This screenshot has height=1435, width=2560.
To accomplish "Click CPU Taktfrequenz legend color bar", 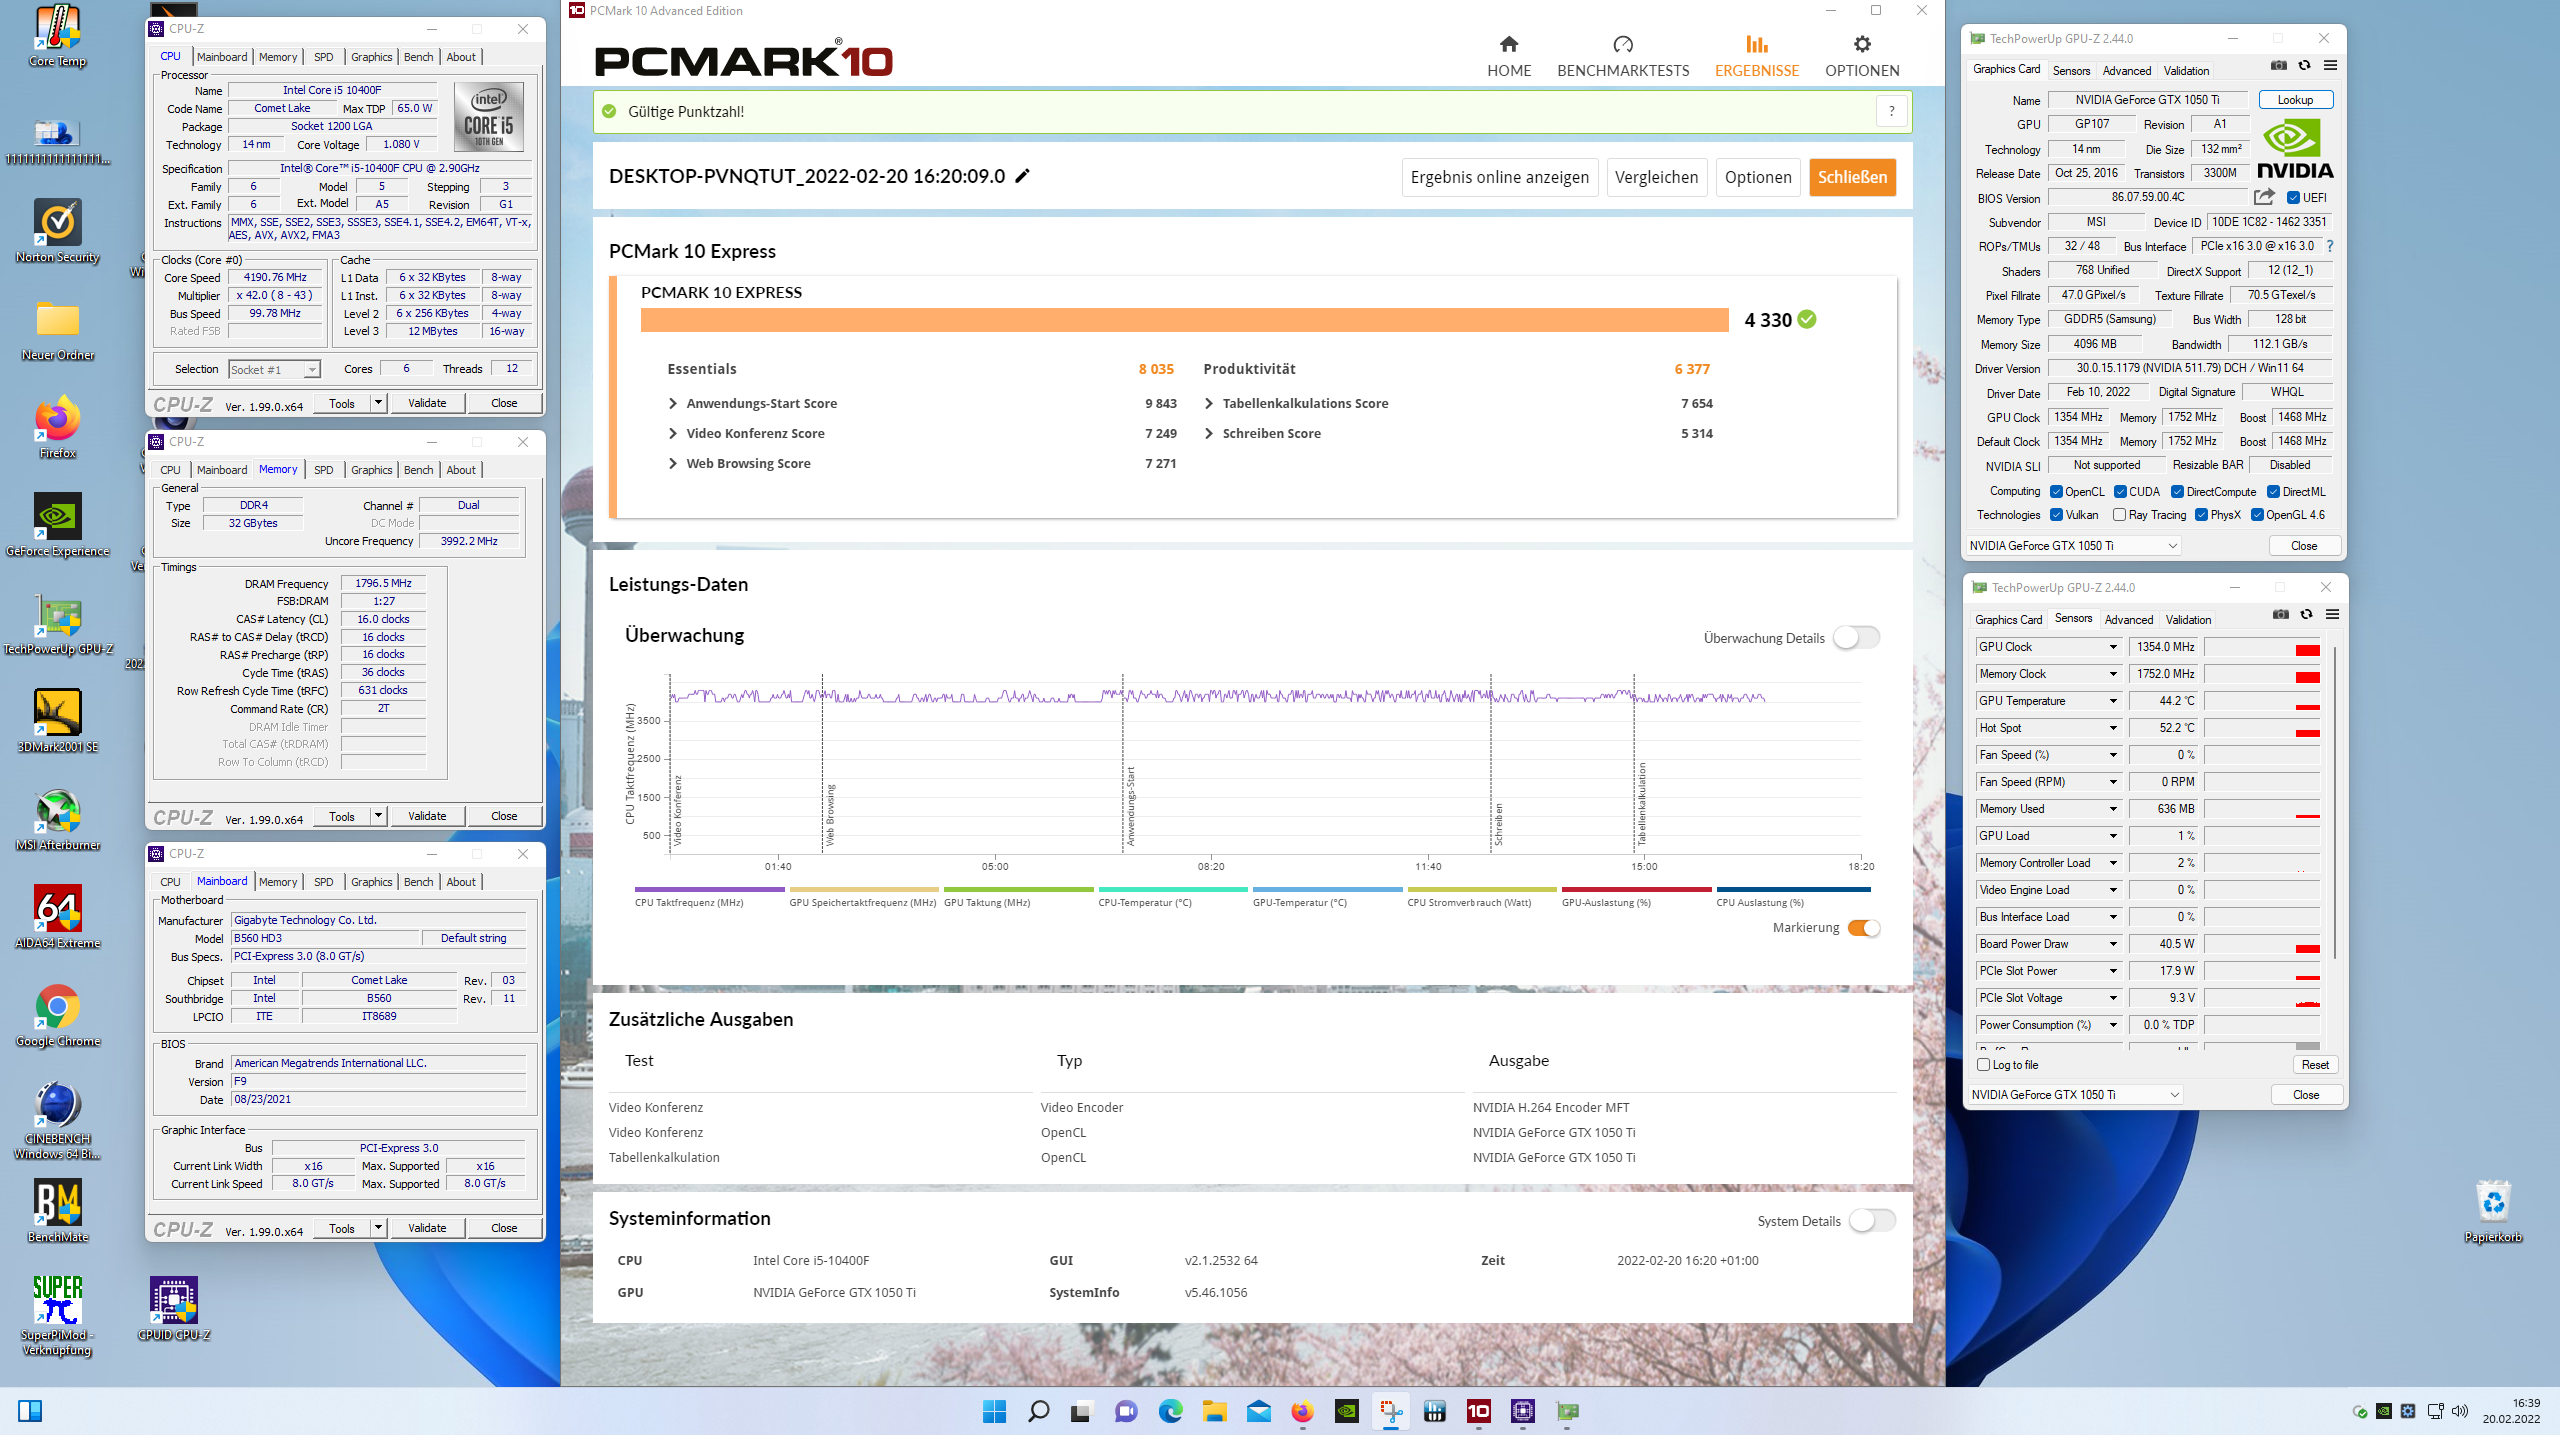I will (x=709, y=889).
